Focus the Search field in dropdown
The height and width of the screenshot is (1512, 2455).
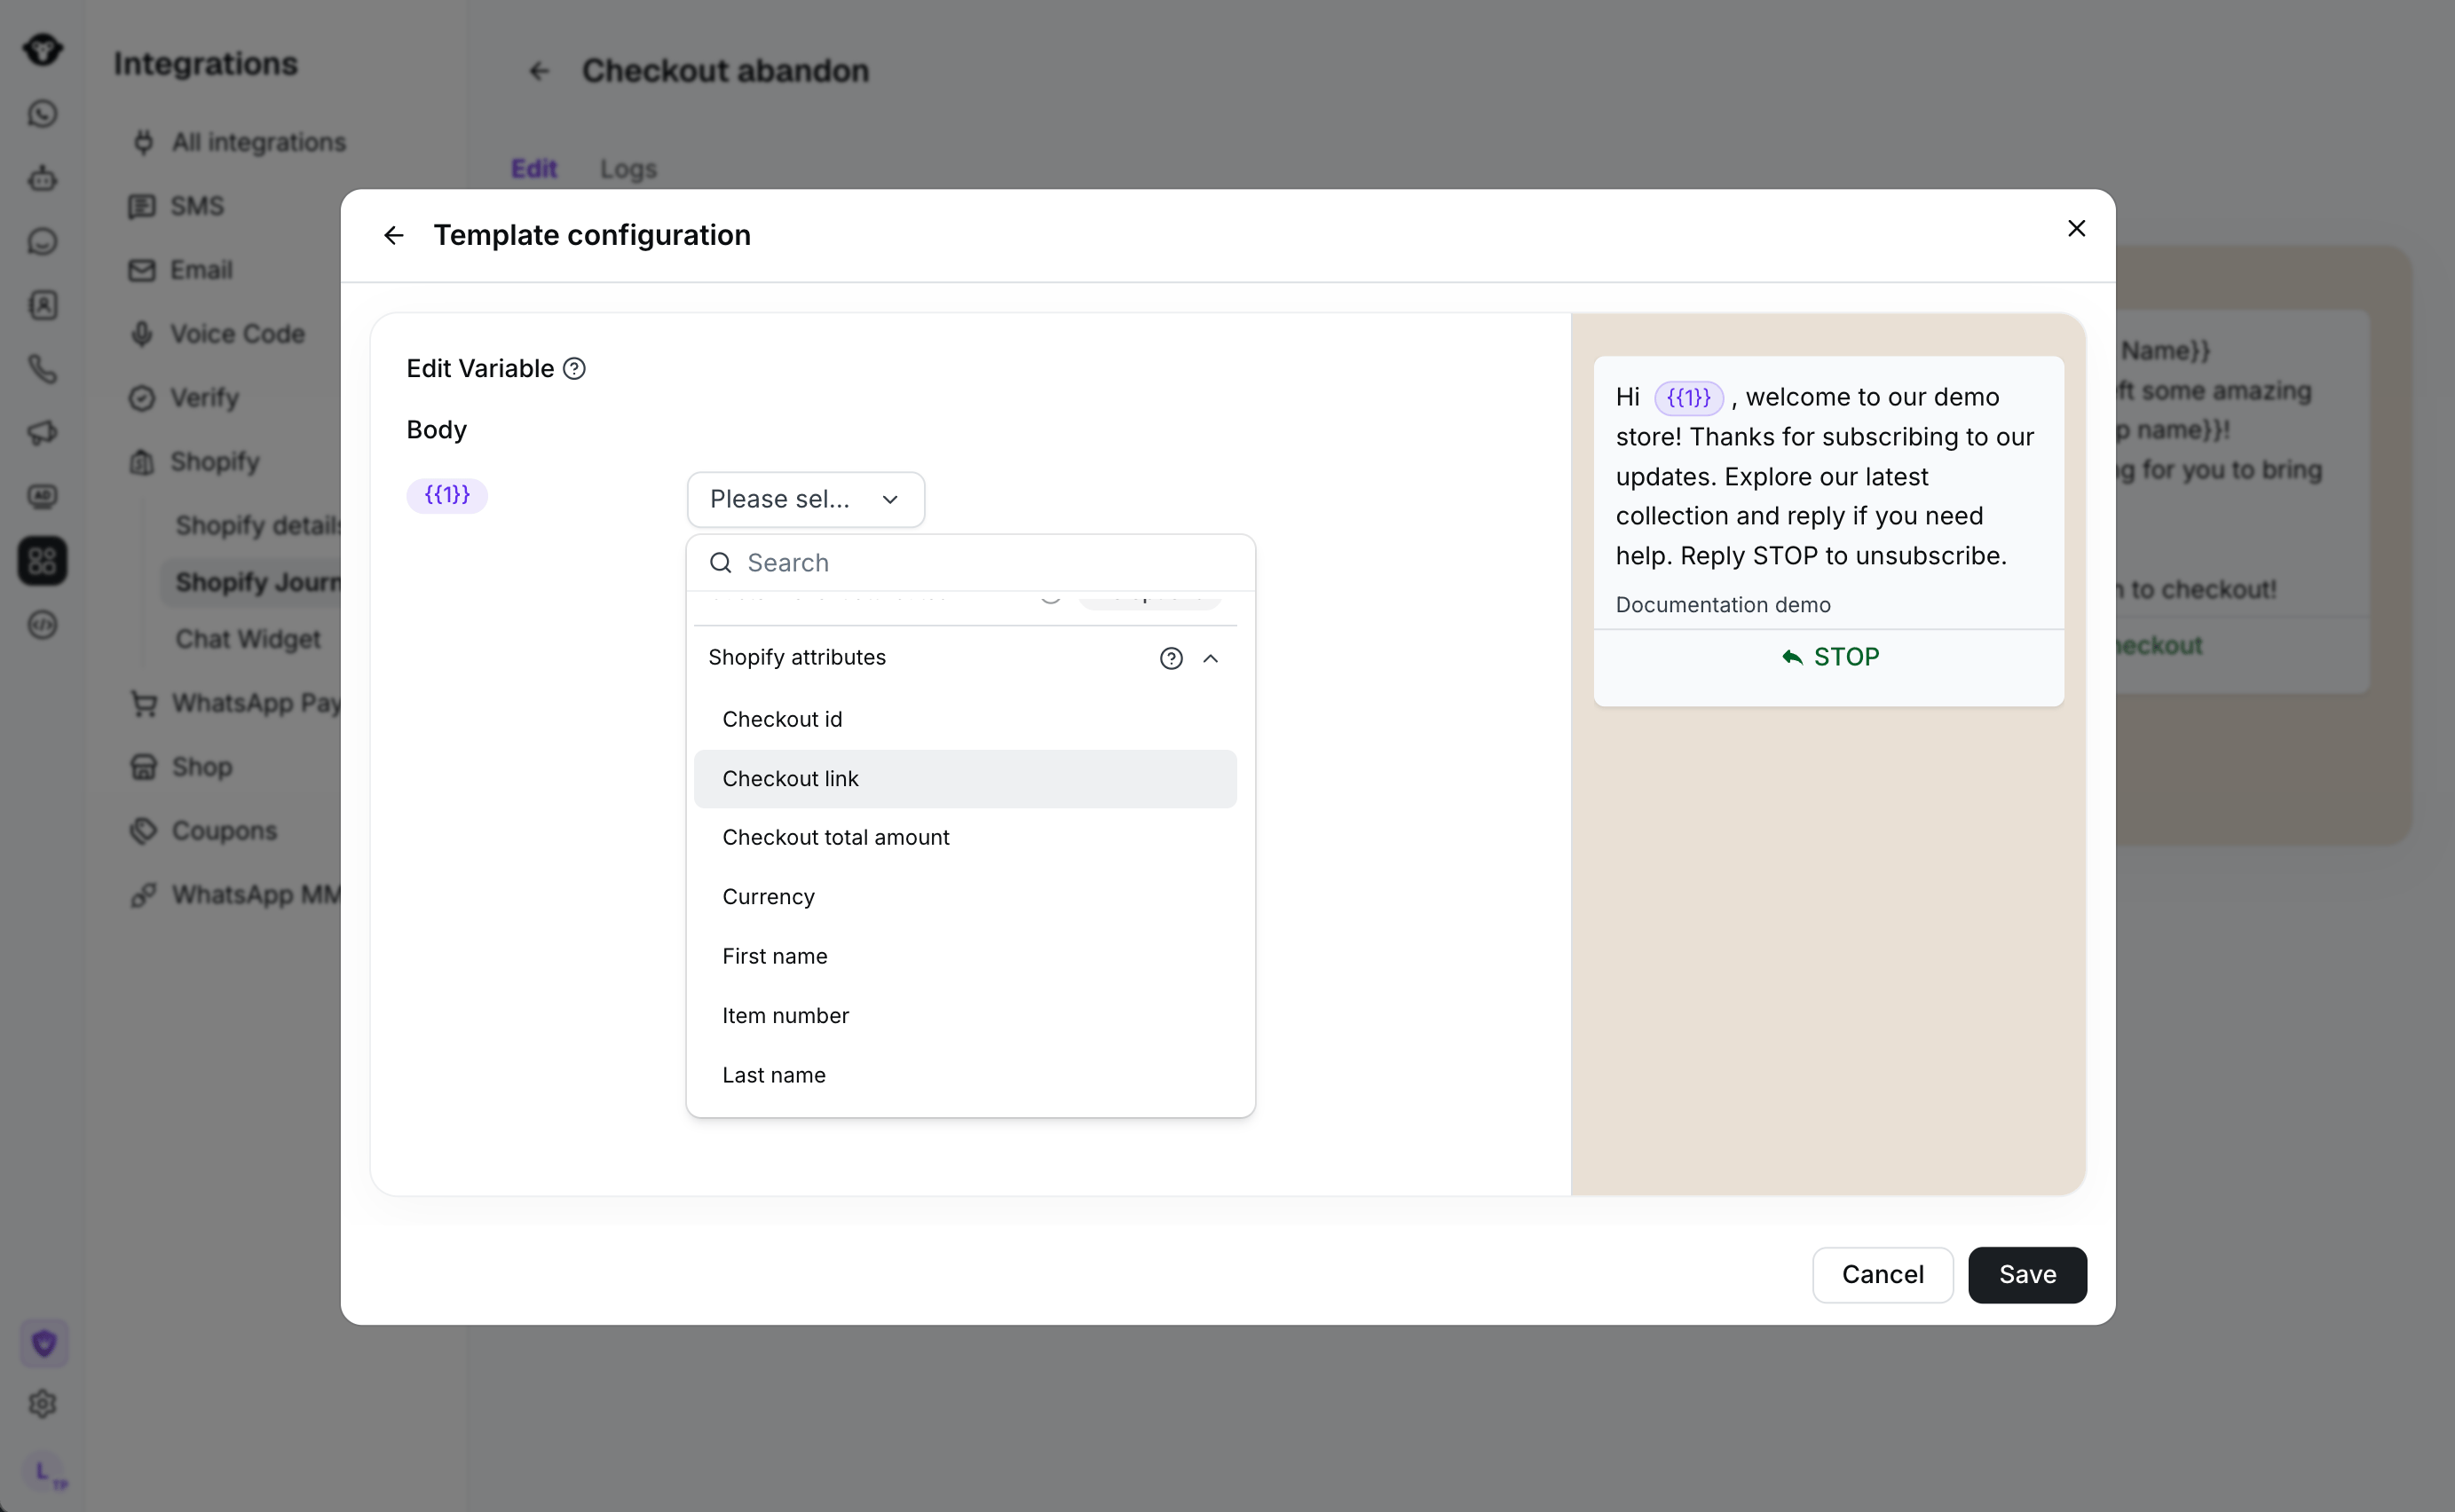(970, 563)
